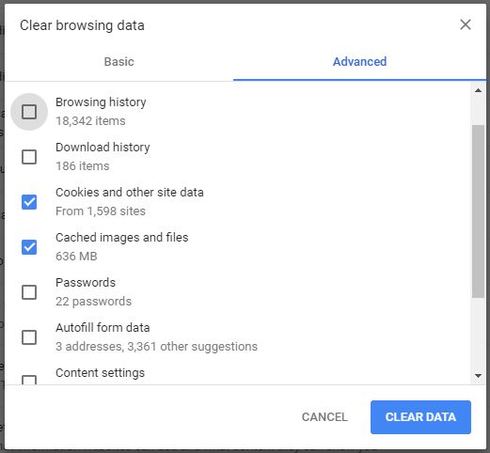Click the Download history label

tap(103, 147)
